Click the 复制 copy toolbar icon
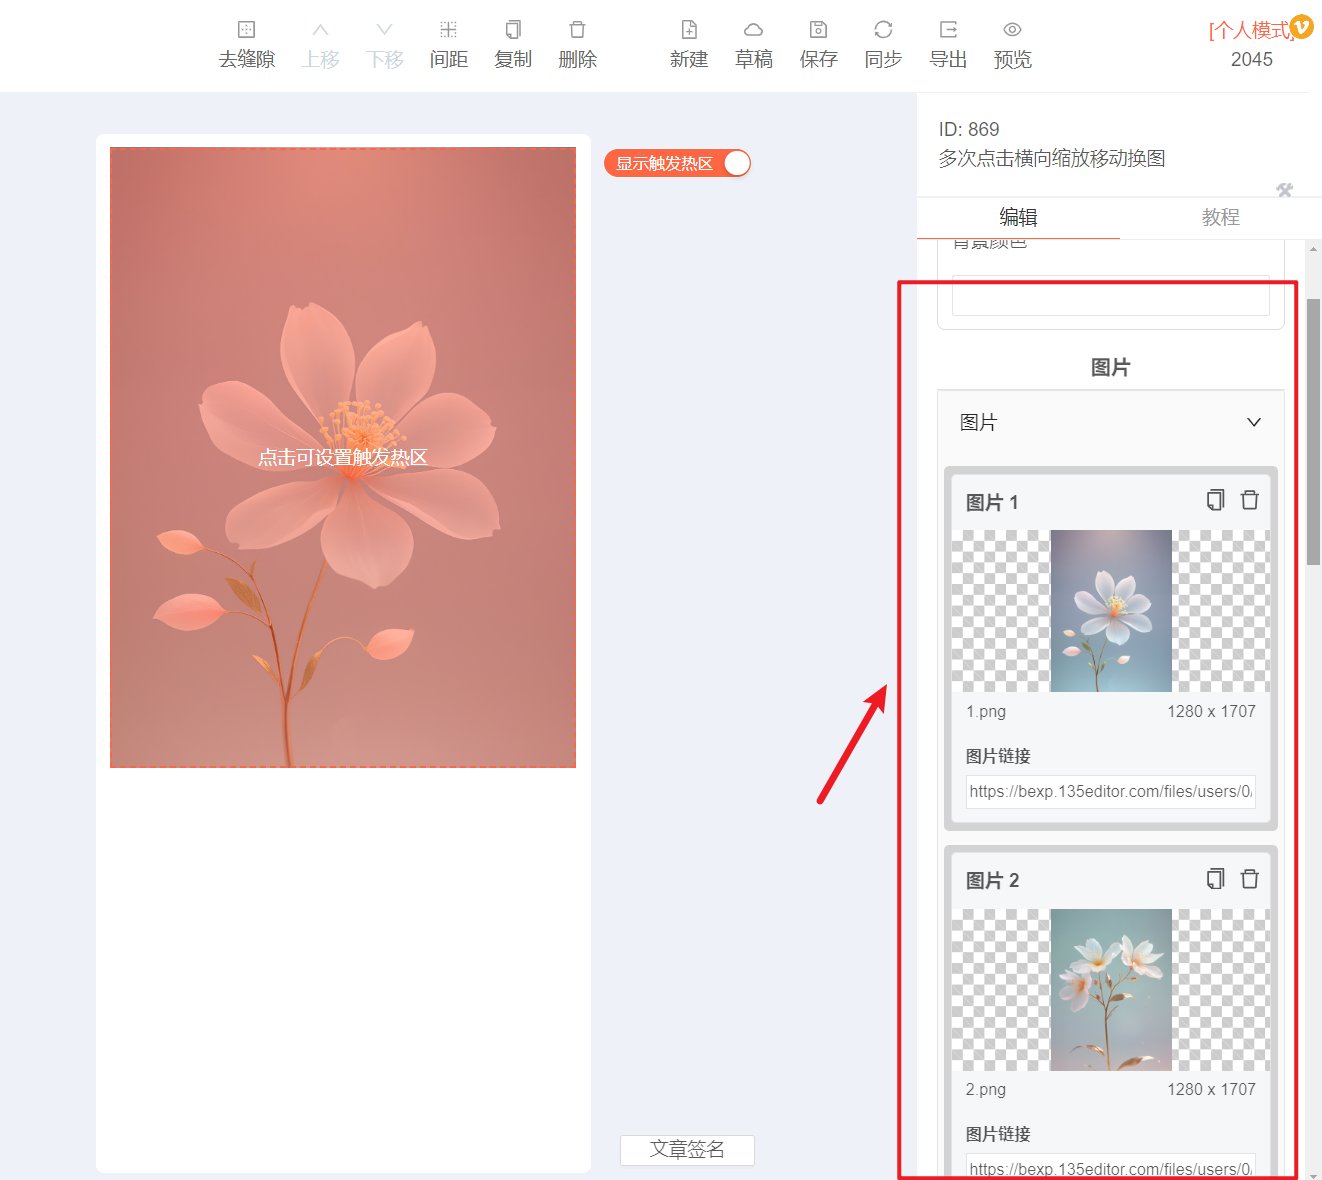 click(x=513, y=30)
